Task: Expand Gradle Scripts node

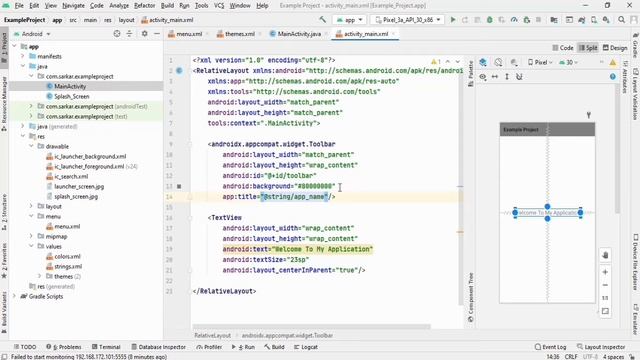Action: [x=15, y=296]
